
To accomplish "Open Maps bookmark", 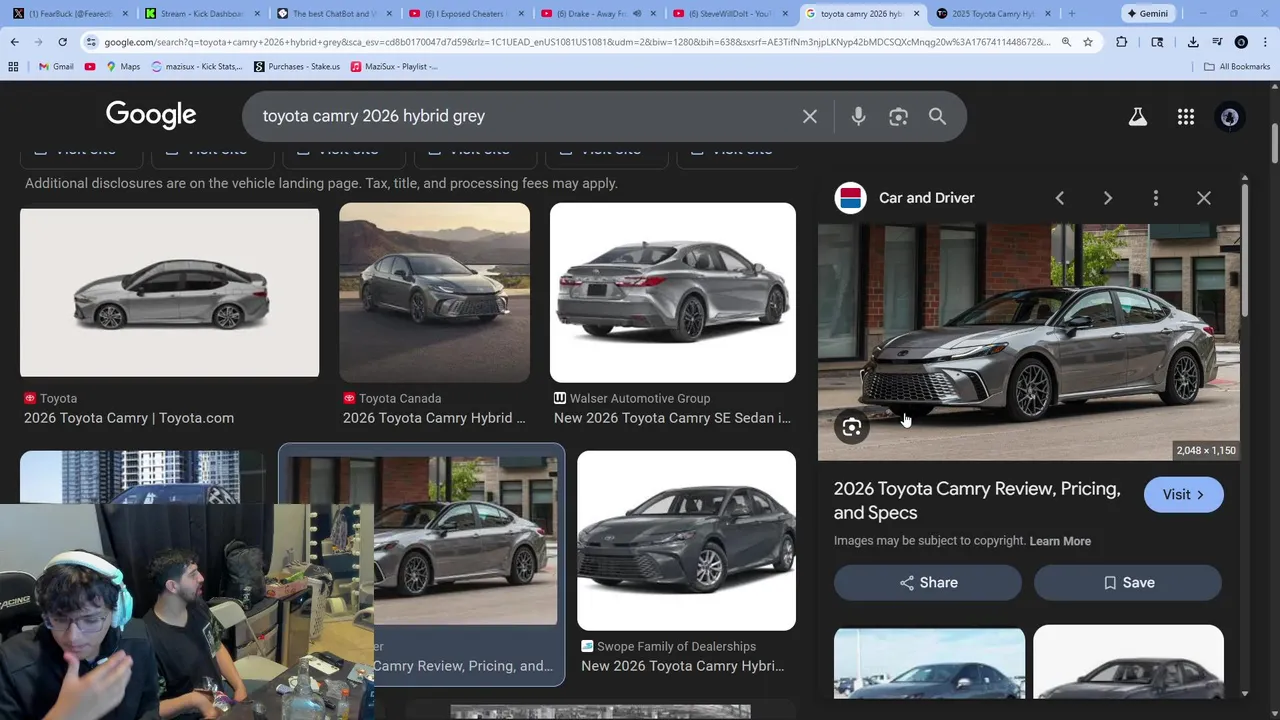I will (123, 66).
